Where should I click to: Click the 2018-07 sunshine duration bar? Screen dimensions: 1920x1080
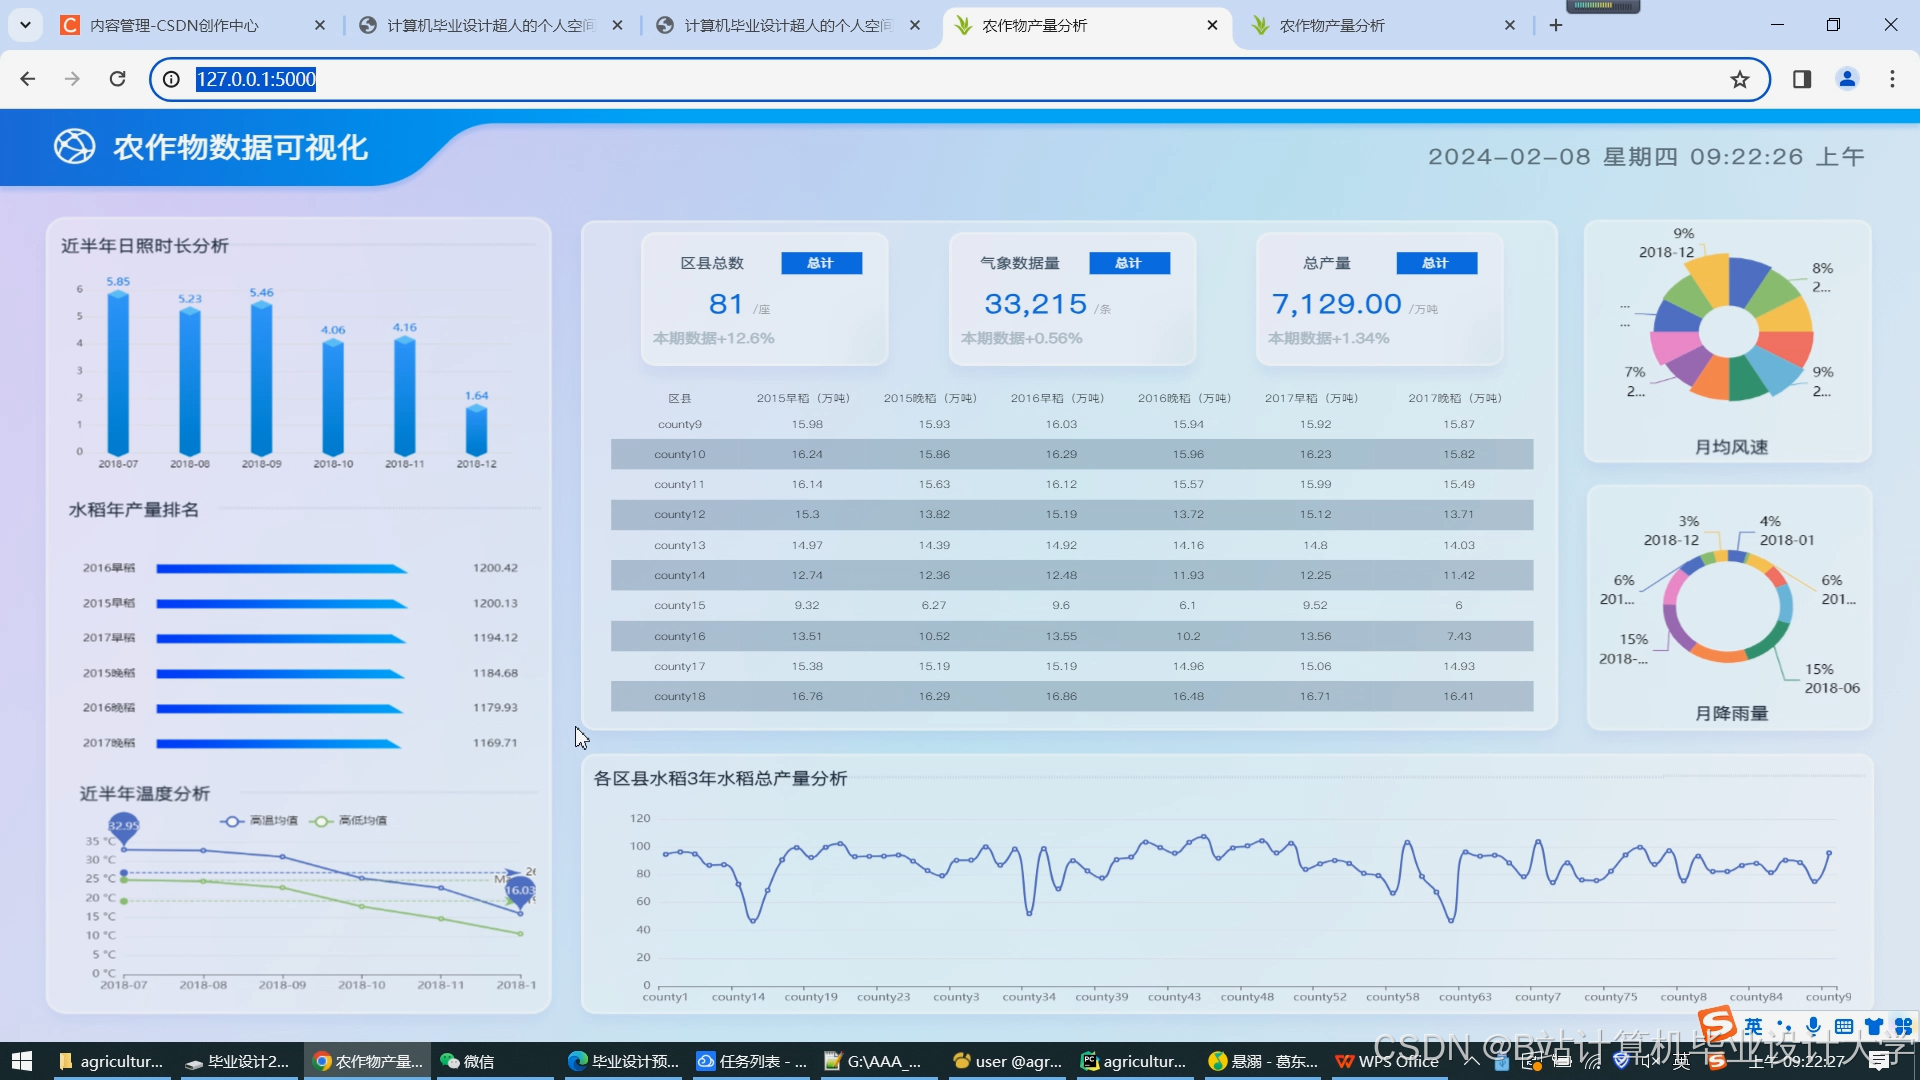(x=118, y=372)
